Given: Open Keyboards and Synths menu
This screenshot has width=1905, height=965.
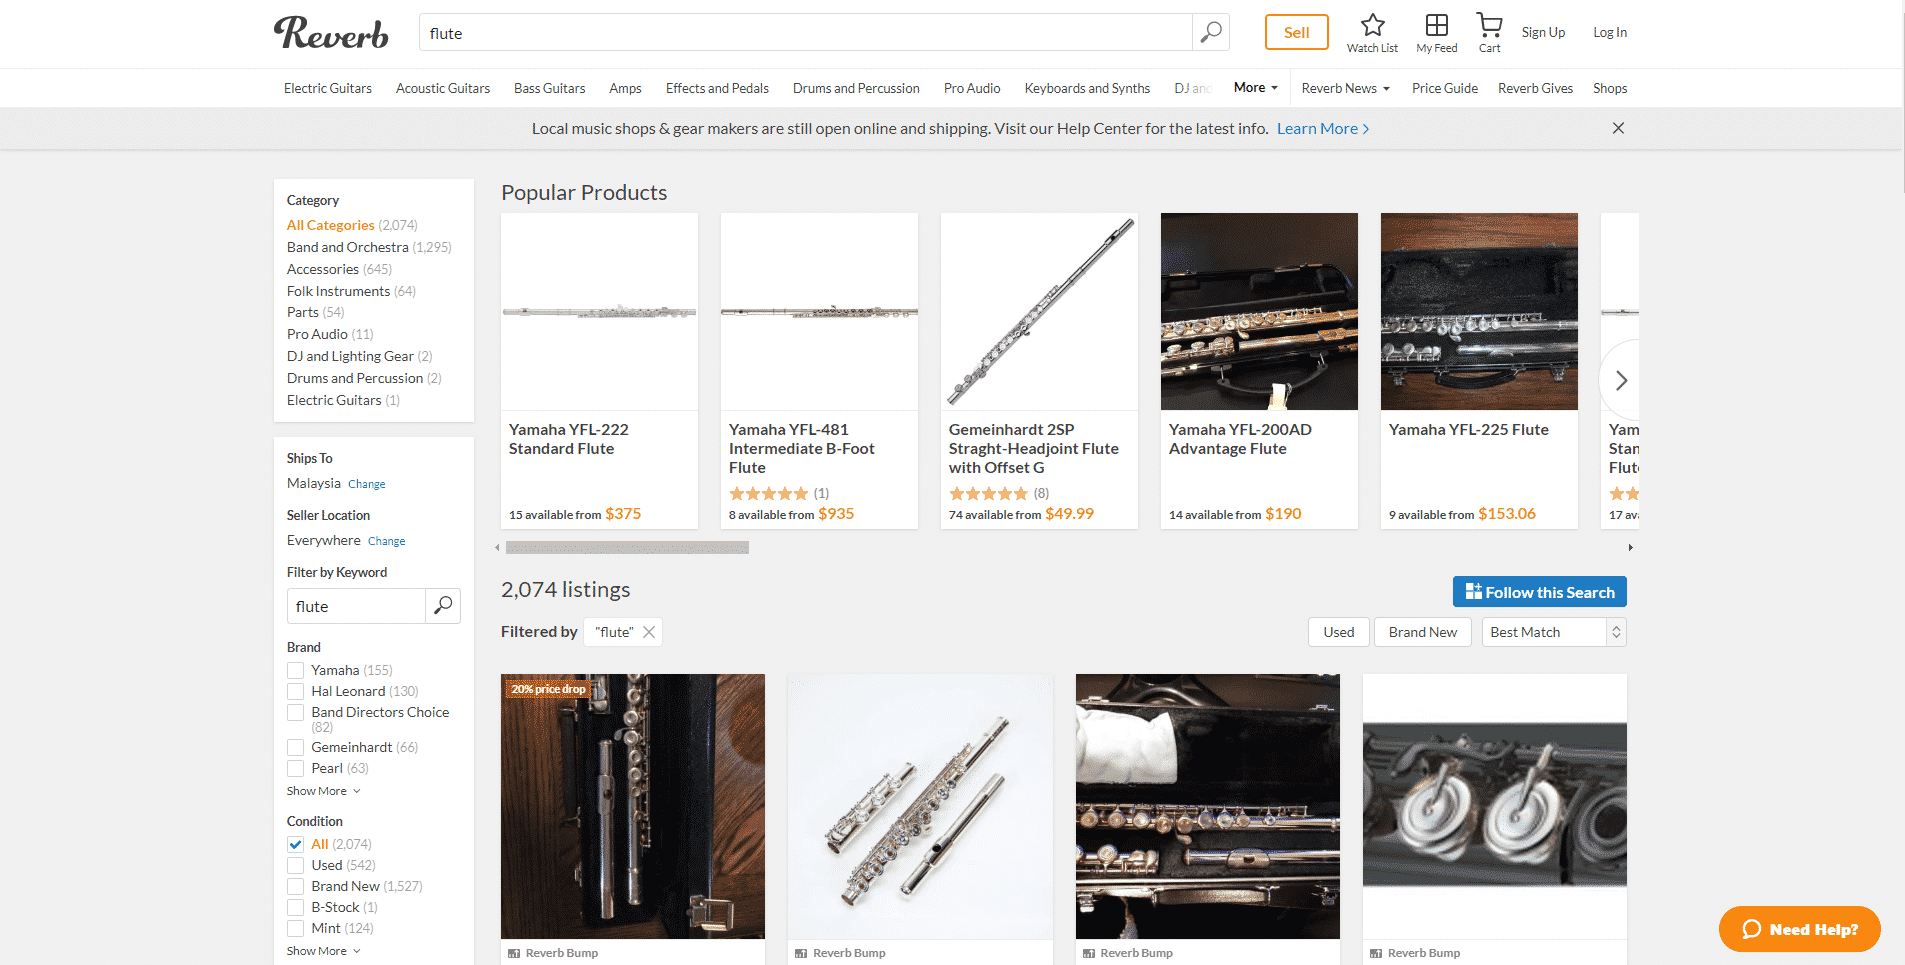Looking at the screenshot, I should tap(1087, 88).
